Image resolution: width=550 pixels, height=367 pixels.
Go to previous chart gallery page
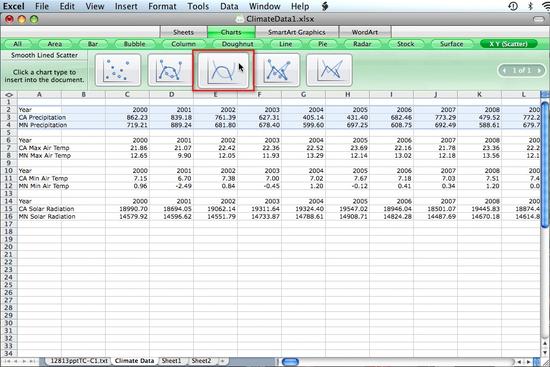click(504, 71)
